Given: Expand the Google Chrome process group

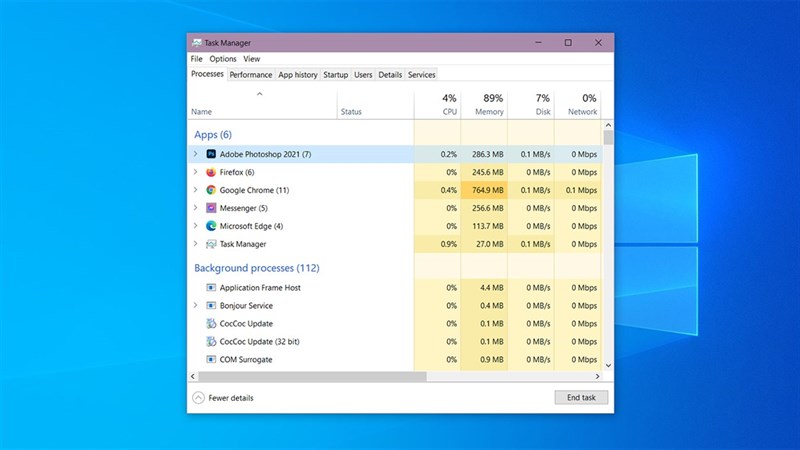Looking at the screenshot, I should pyautogui.click(x=195, y=190).
